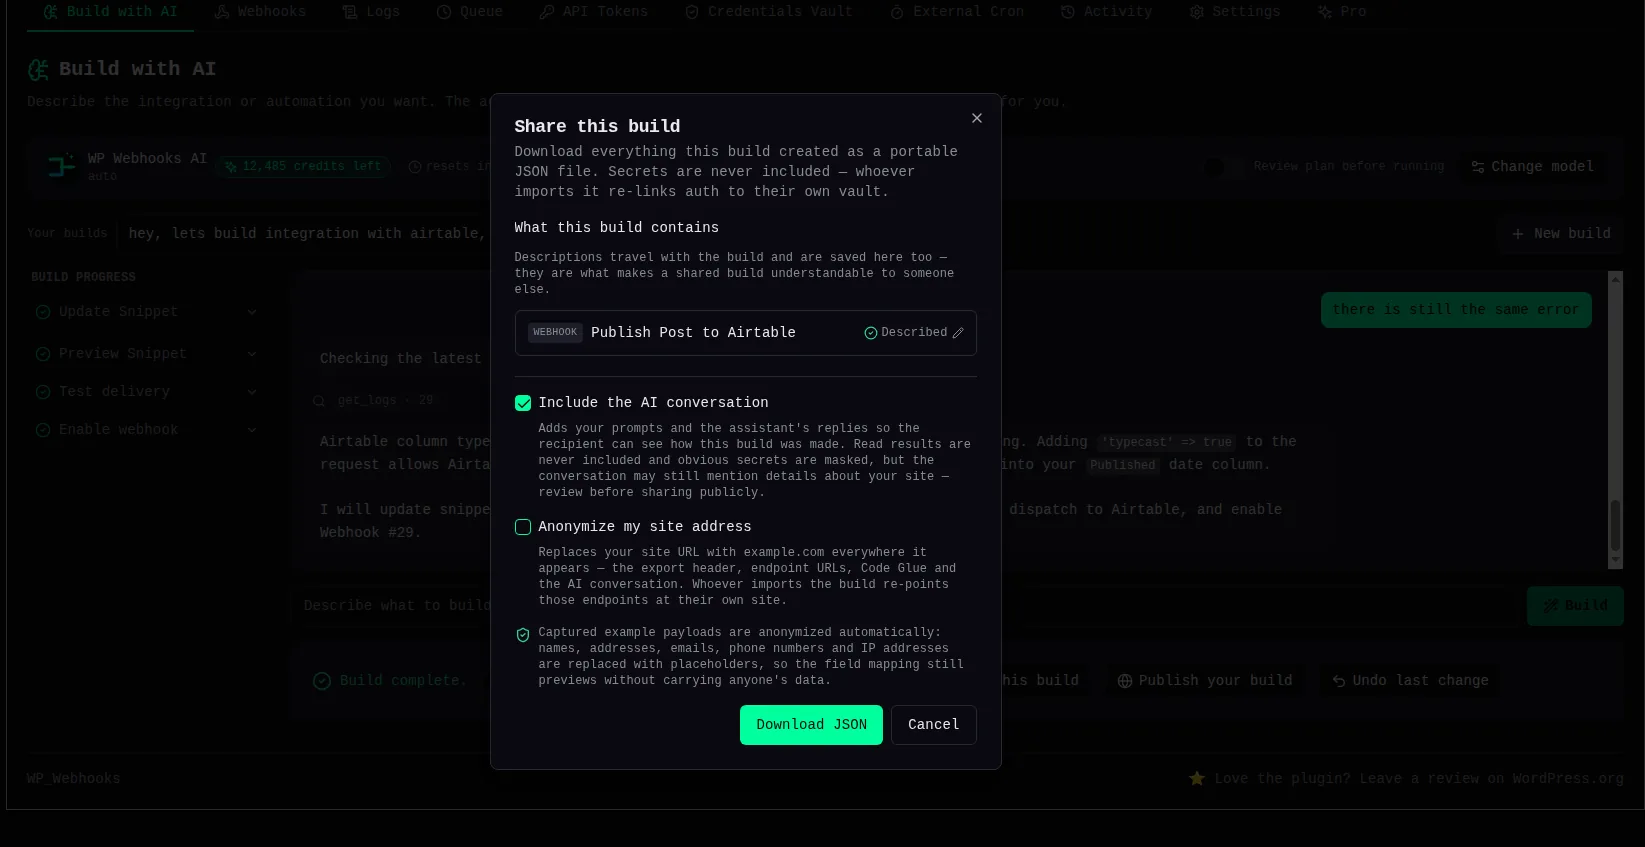Switch to the Webhooks tab
Image resolution: width=1645 pixels, height=847 pixels.
coord(260,12)
